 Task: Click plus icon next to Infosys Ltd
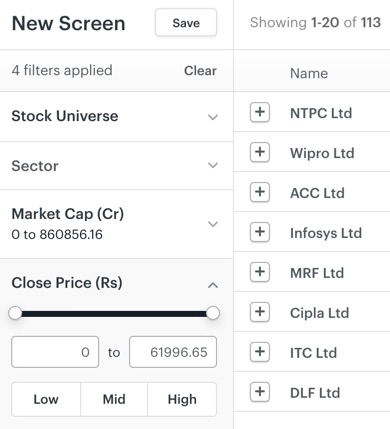260,232
